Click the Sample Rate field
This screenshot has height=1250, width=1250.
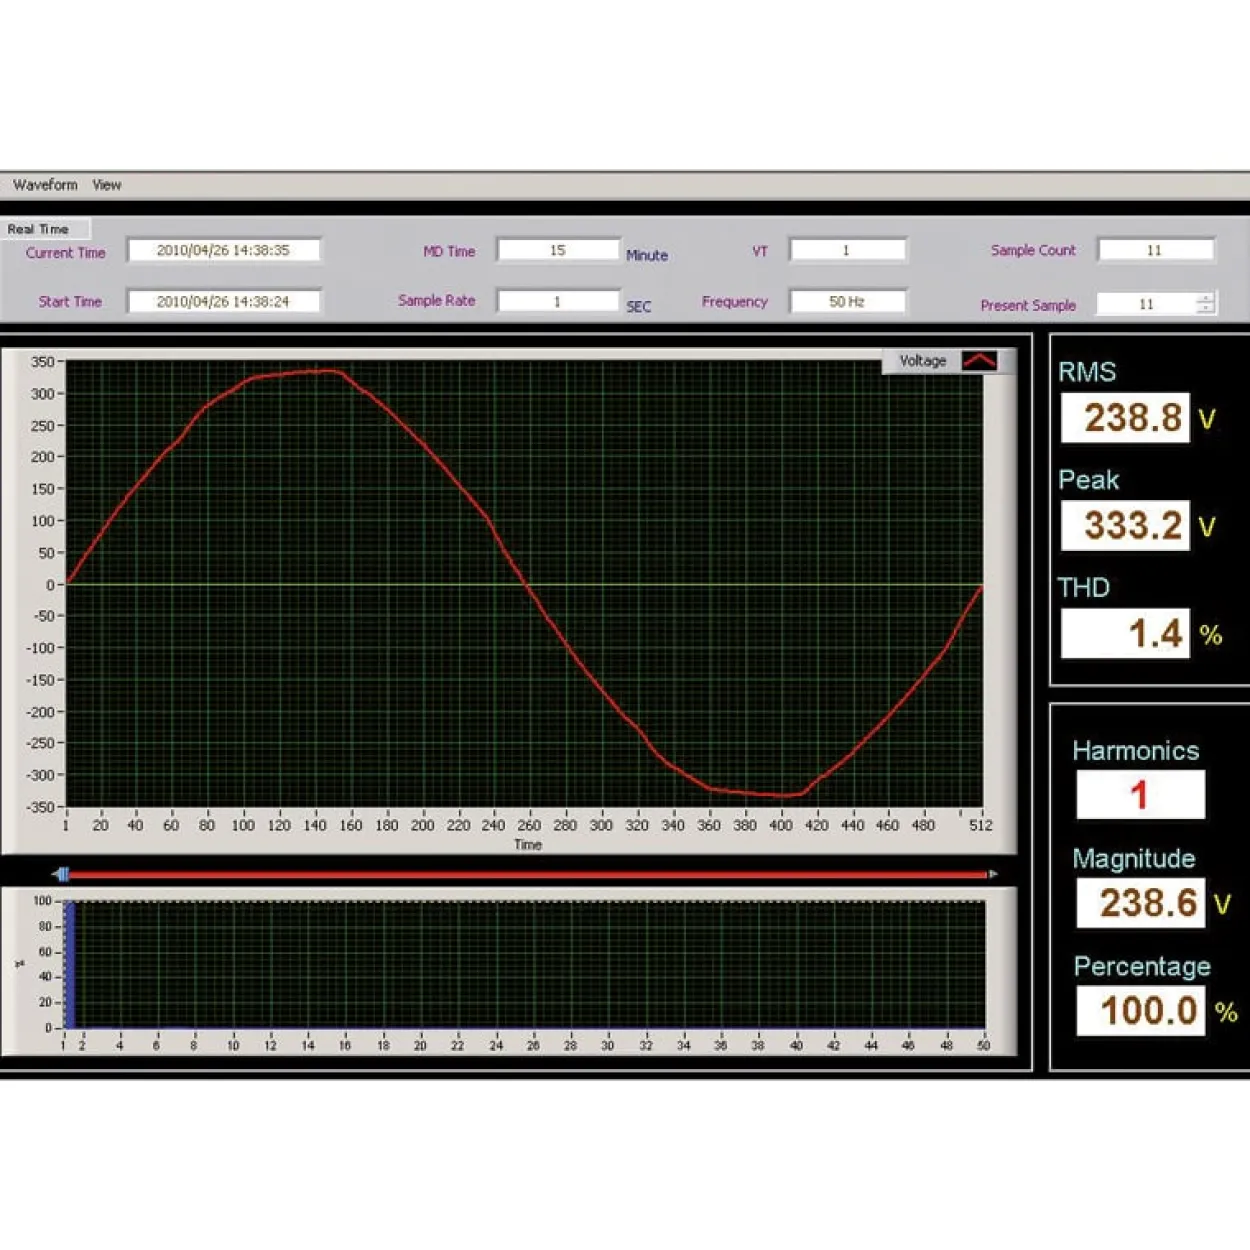[x=558, y=301]
